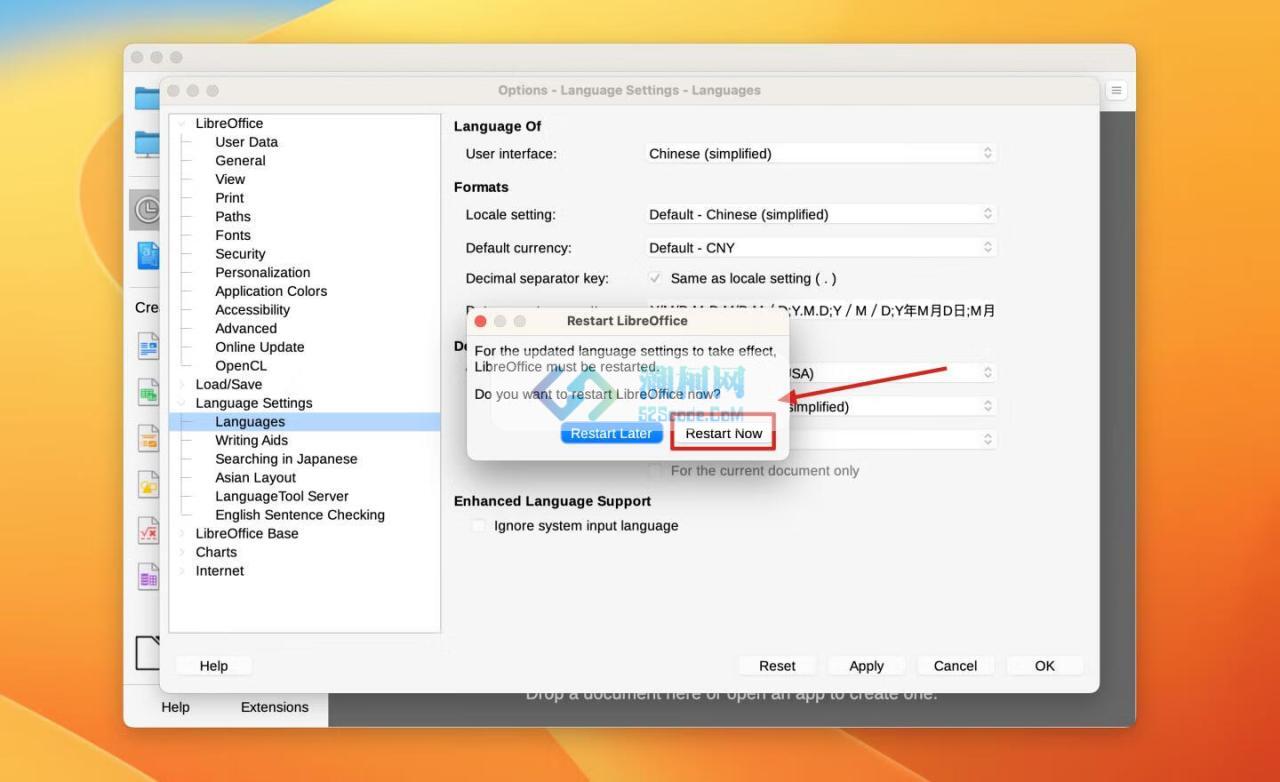1280x782 pixels.
Task: Click the Impress Presentation icon in Start Center
Action: tap(148, 439)
